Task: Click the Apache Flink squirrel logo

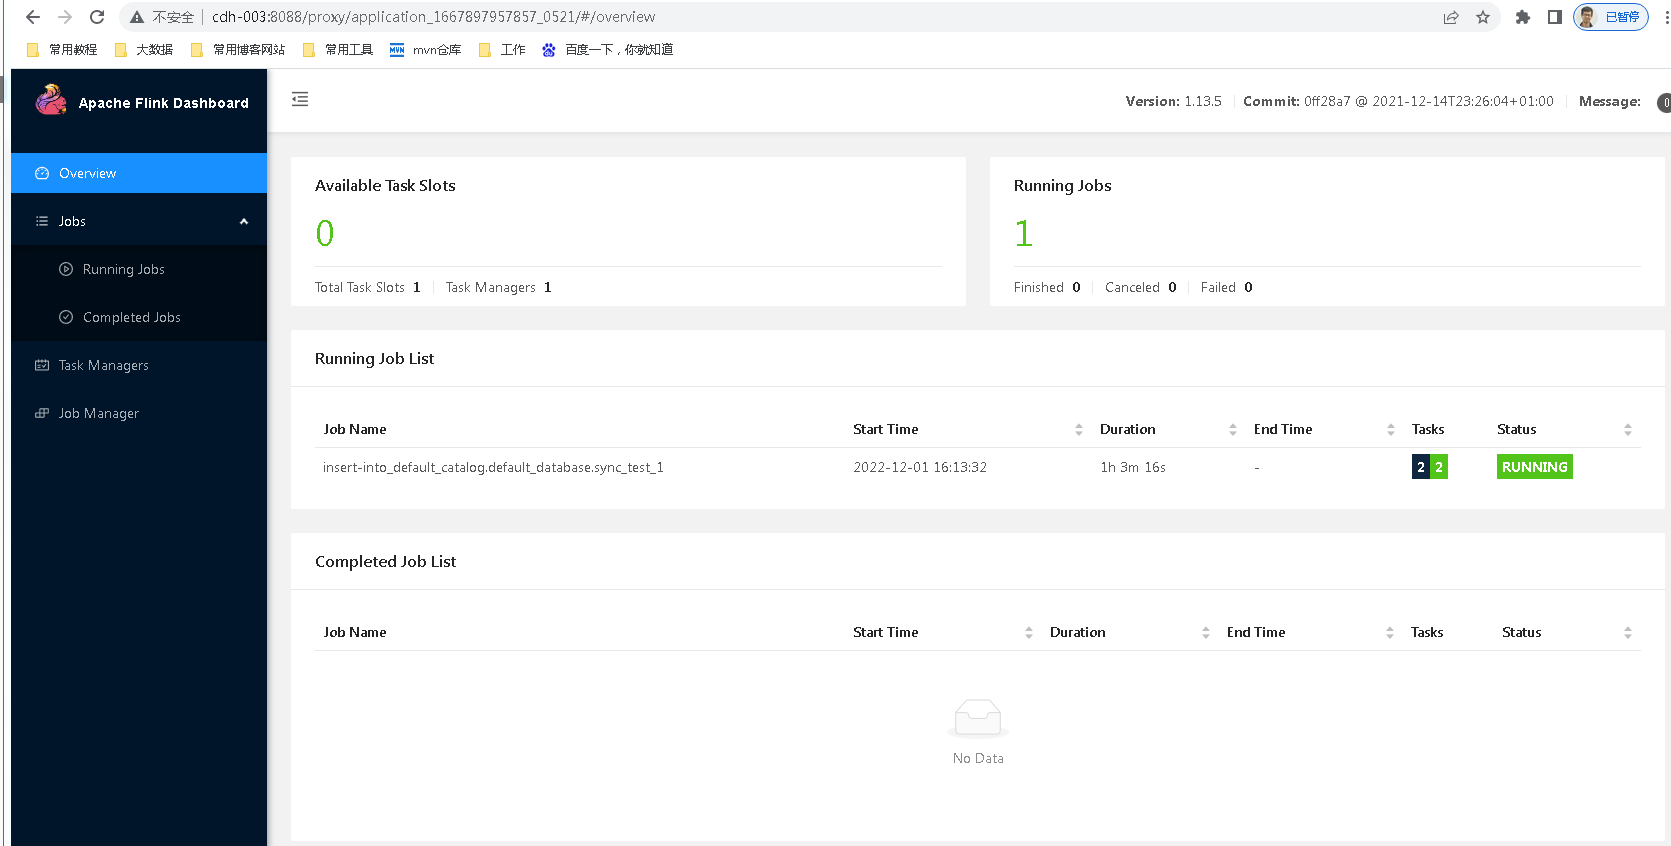Action: click(x=51, y=100)
